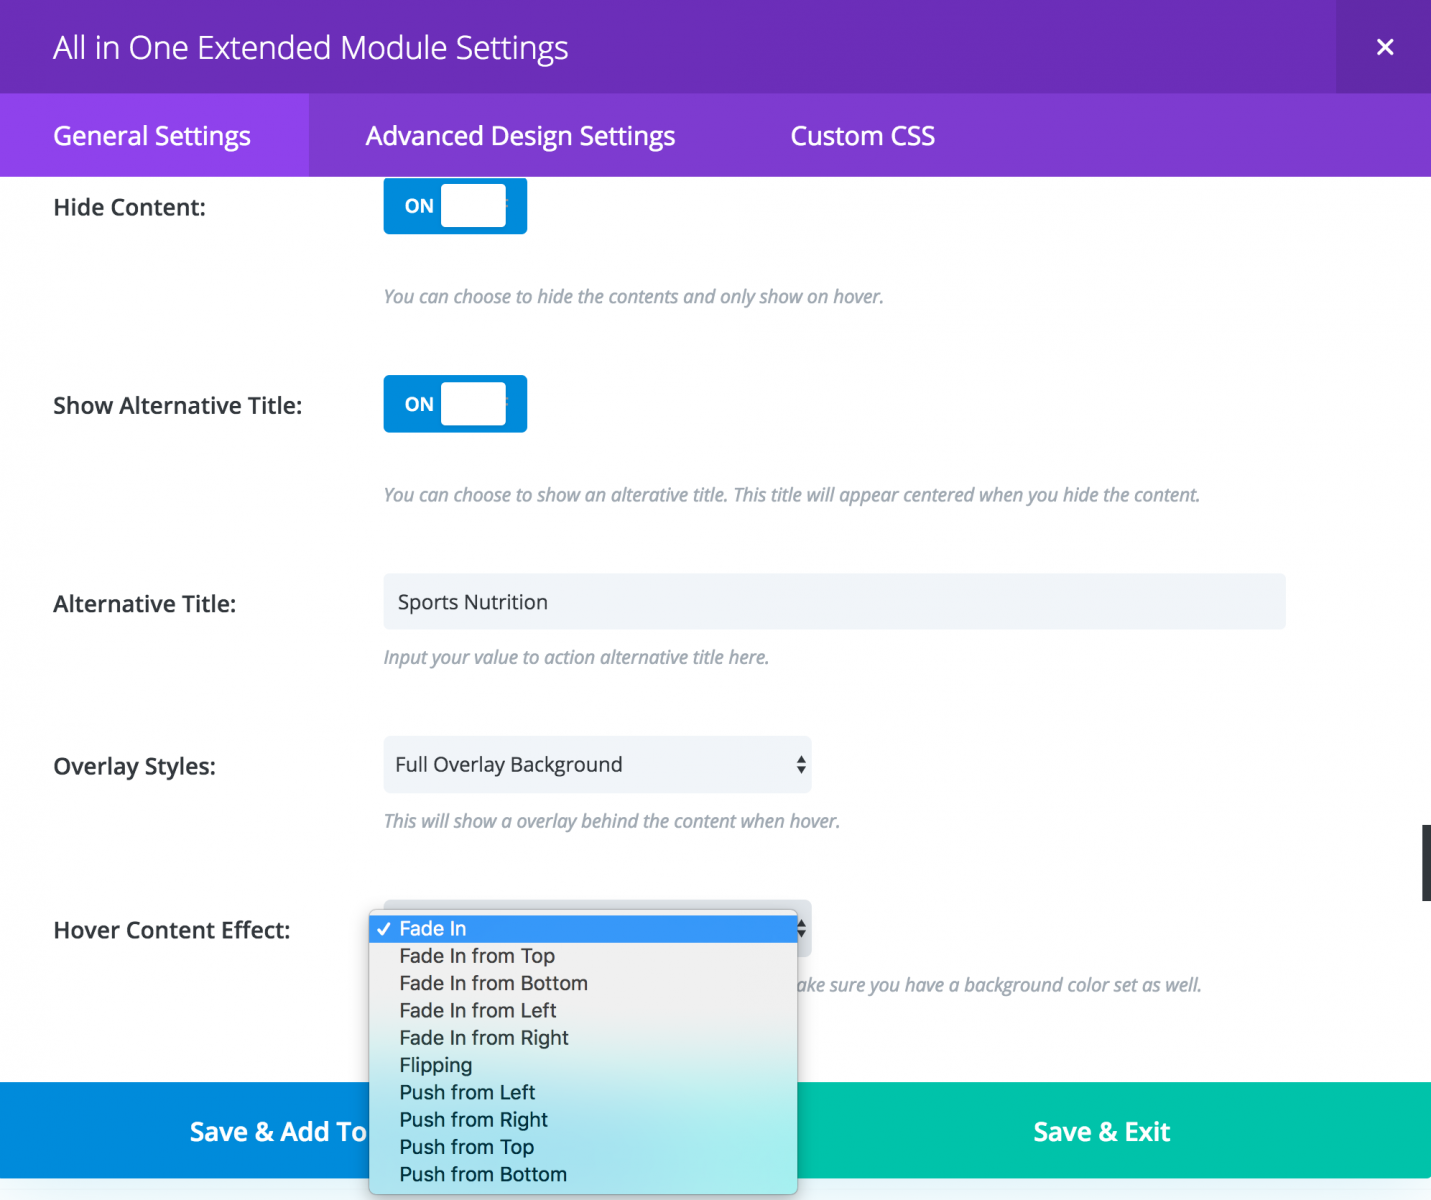Screen dimensions: 1431x1200
Task: Select Fade In option
Action: [x=583, y=929]
